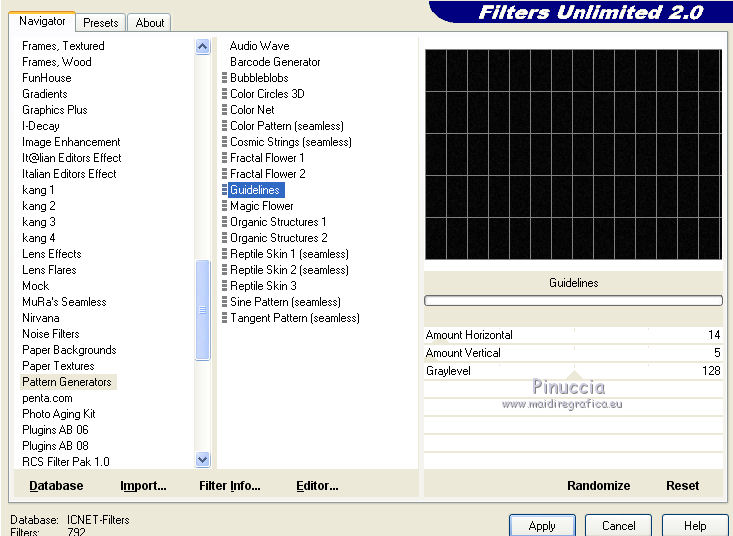733x536 pixels.
Task: Open the kang 3 category
Action: click(x=38, y=222)
